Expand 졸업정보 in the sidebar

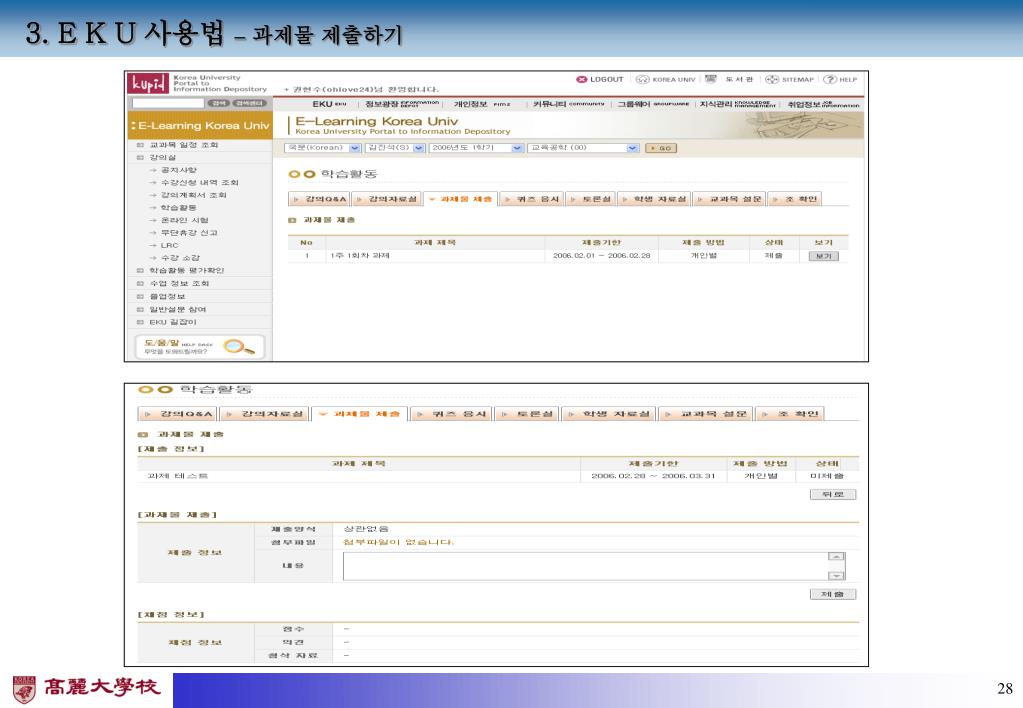click(x=167, y=296)
